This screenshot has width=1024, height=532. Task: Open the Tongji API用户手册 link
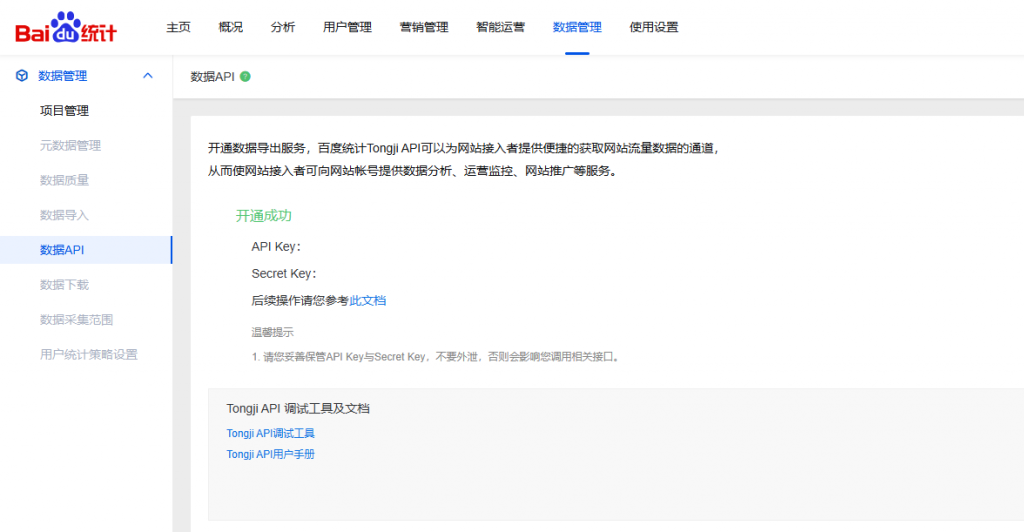tap(270, 454)
